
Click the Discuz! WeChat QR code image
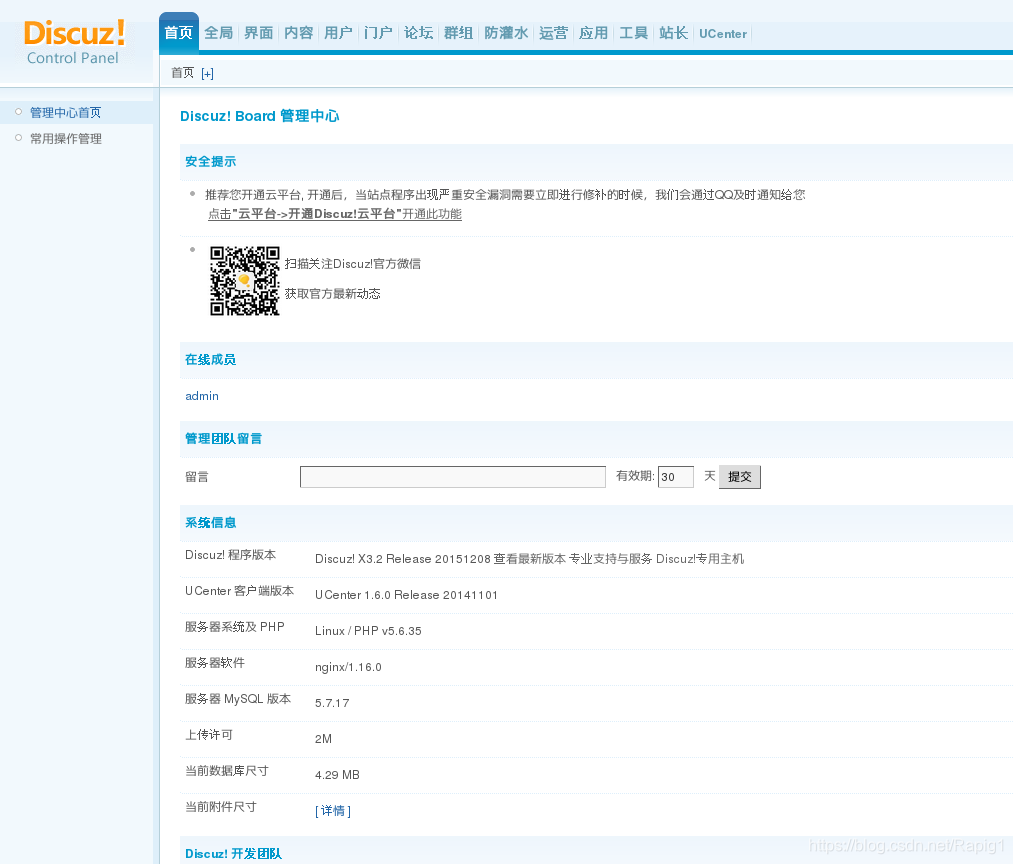click(x=245, y=280)
